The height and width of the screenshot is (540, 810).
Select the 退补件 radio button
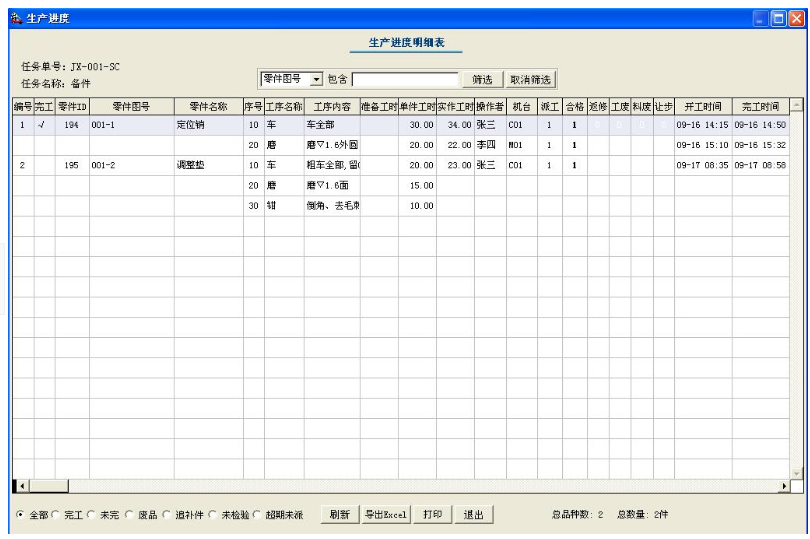(x=166, y=514)
